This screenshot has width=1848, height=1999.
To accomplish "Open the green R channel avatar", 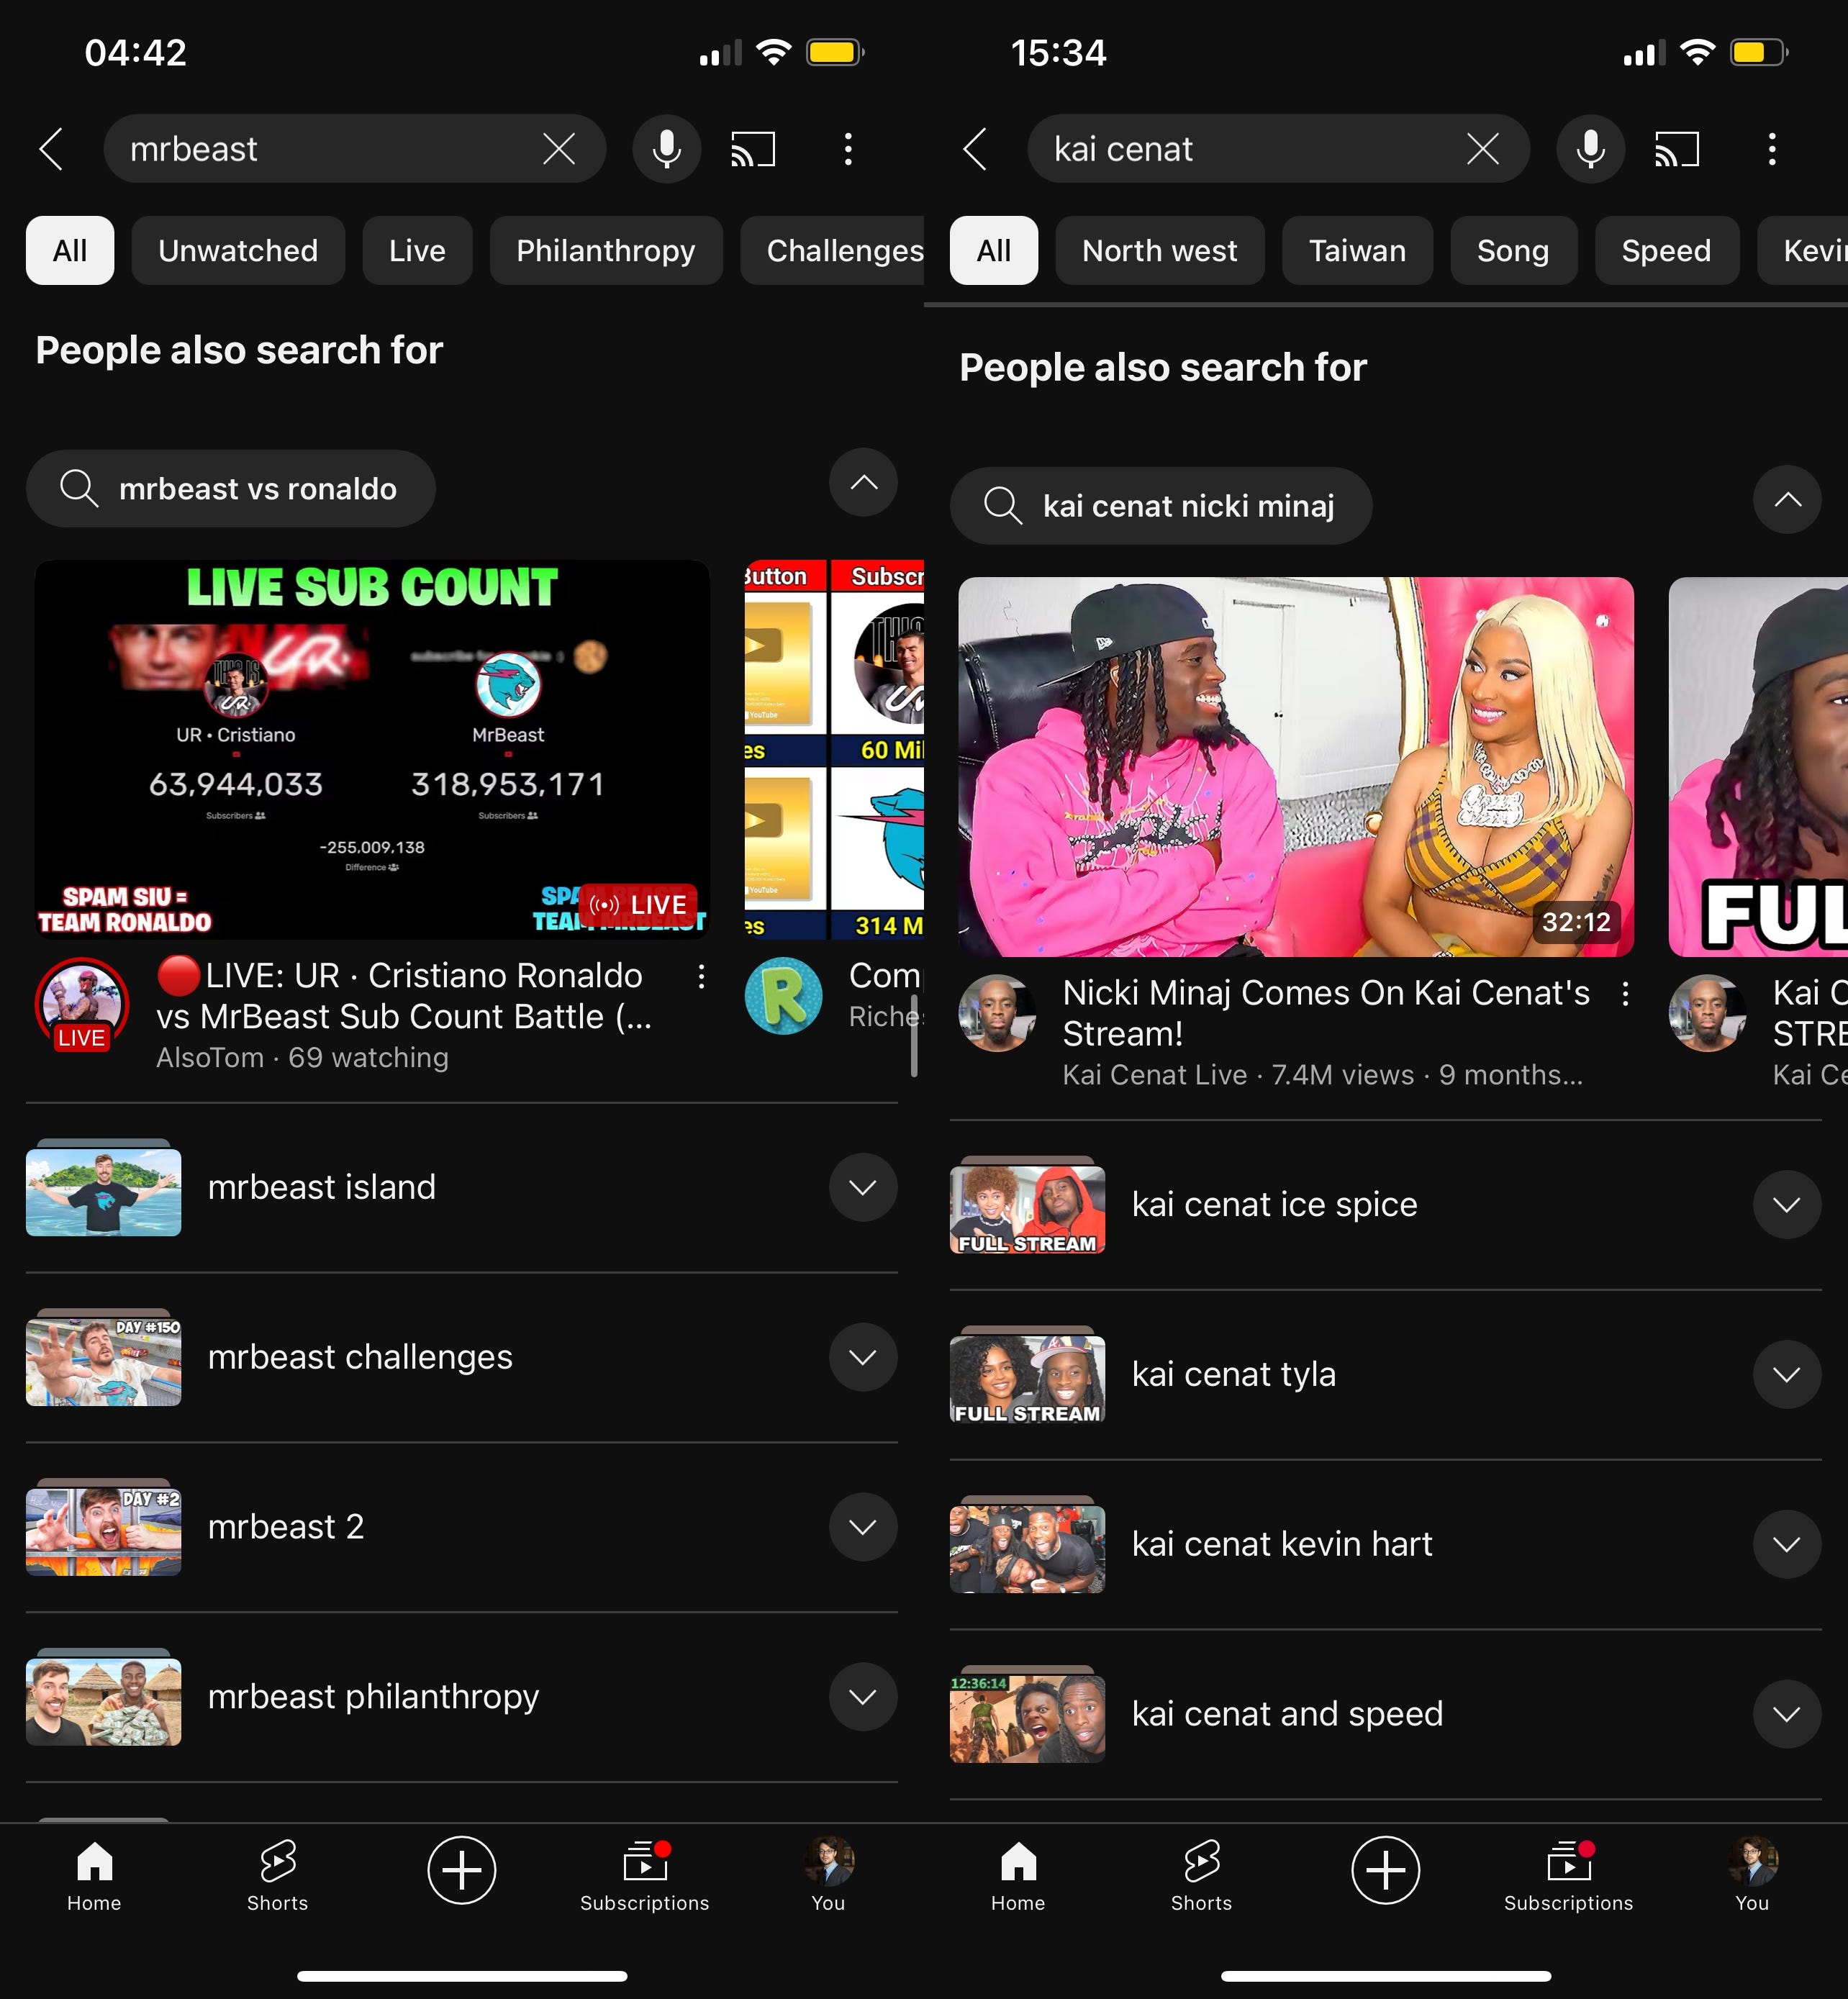I will point(784,996).
